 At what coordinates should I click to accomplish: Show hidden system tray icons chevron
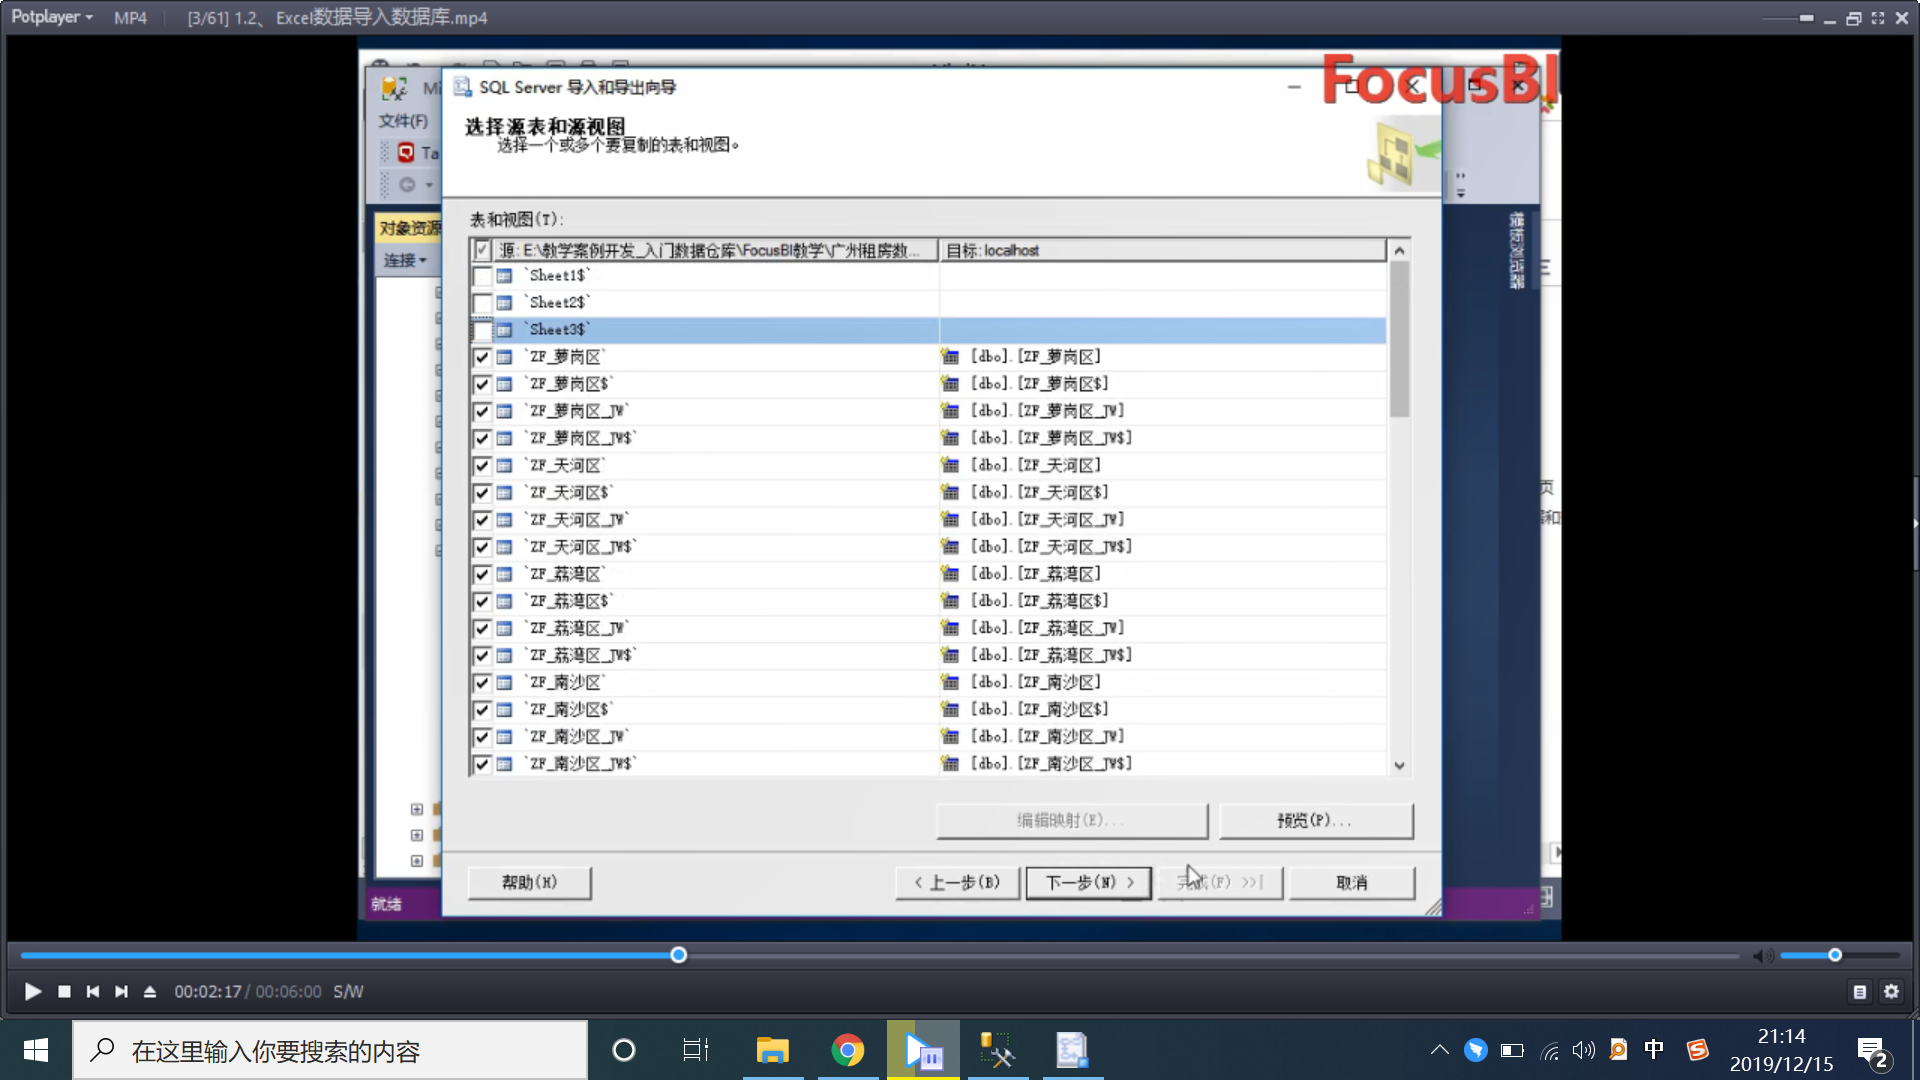(x=1439, y=1050)
